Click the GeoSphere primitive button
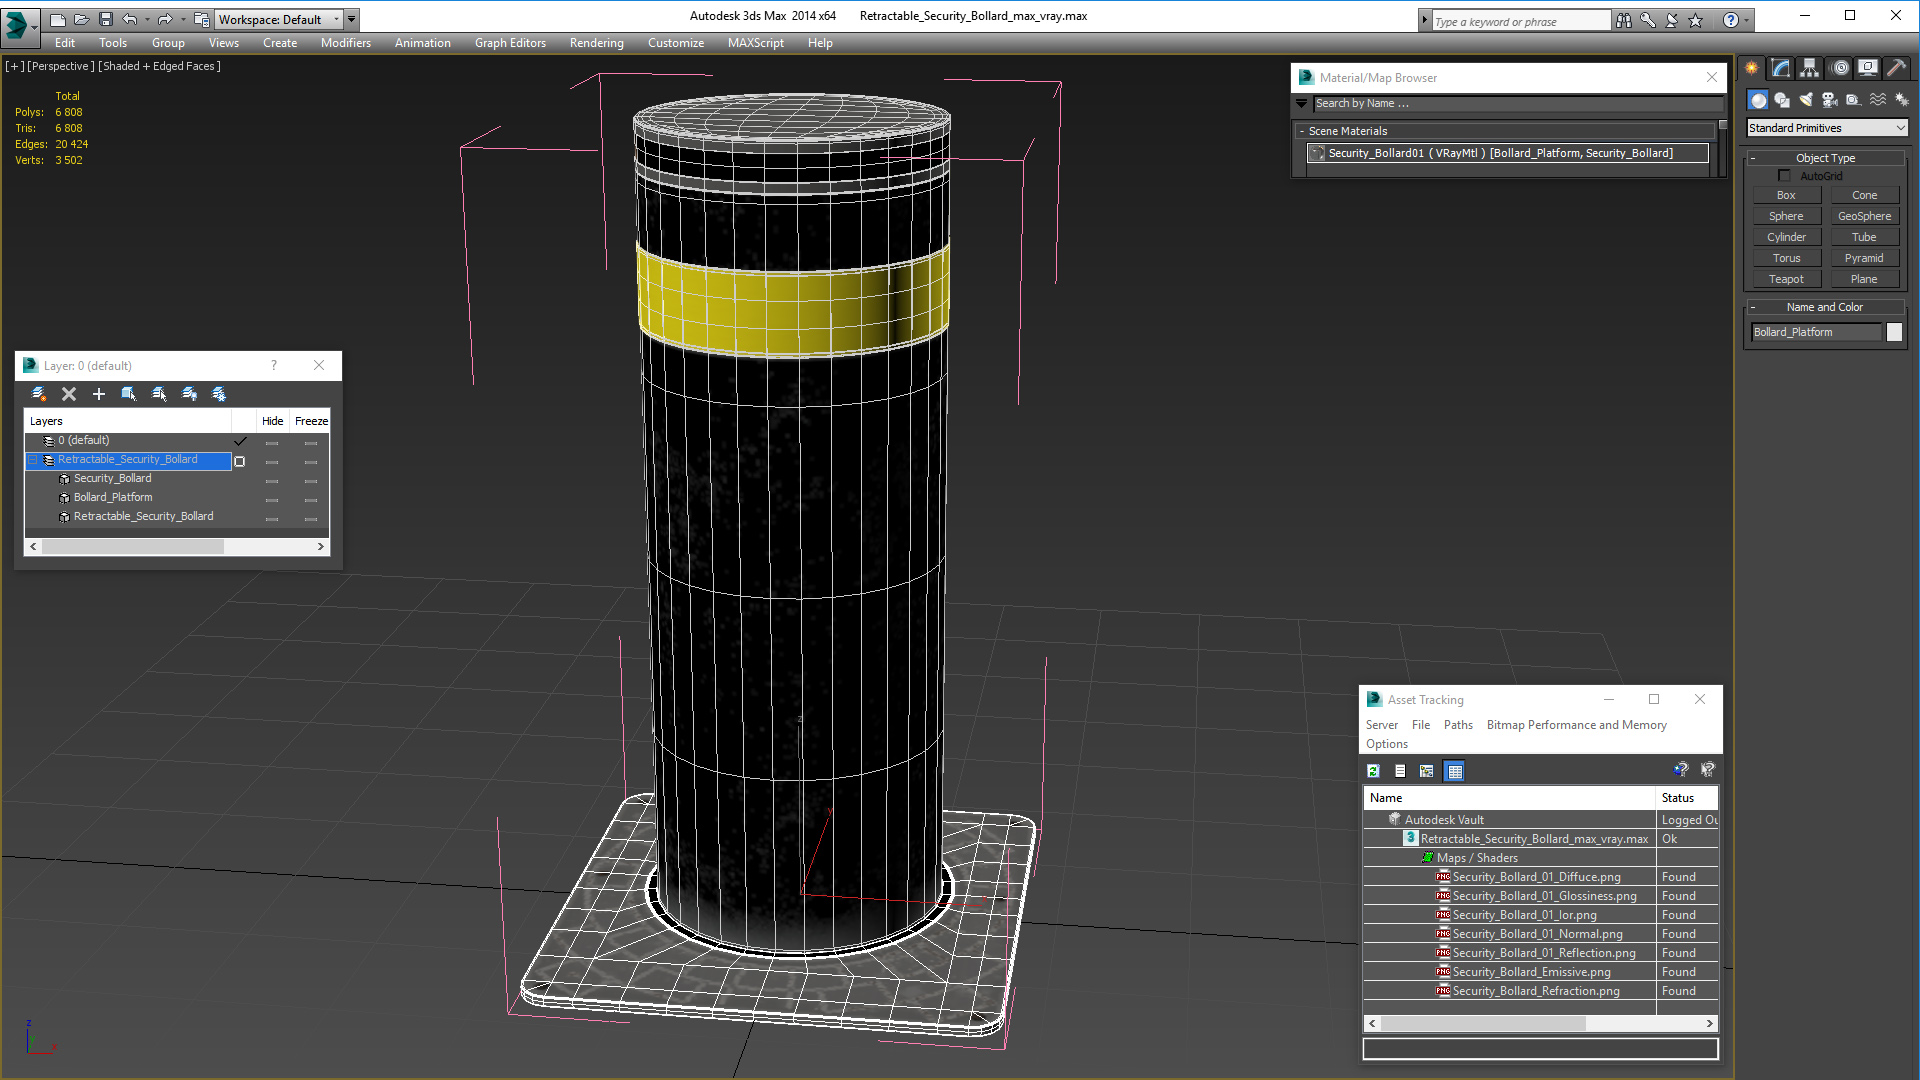 point(1864,216)
